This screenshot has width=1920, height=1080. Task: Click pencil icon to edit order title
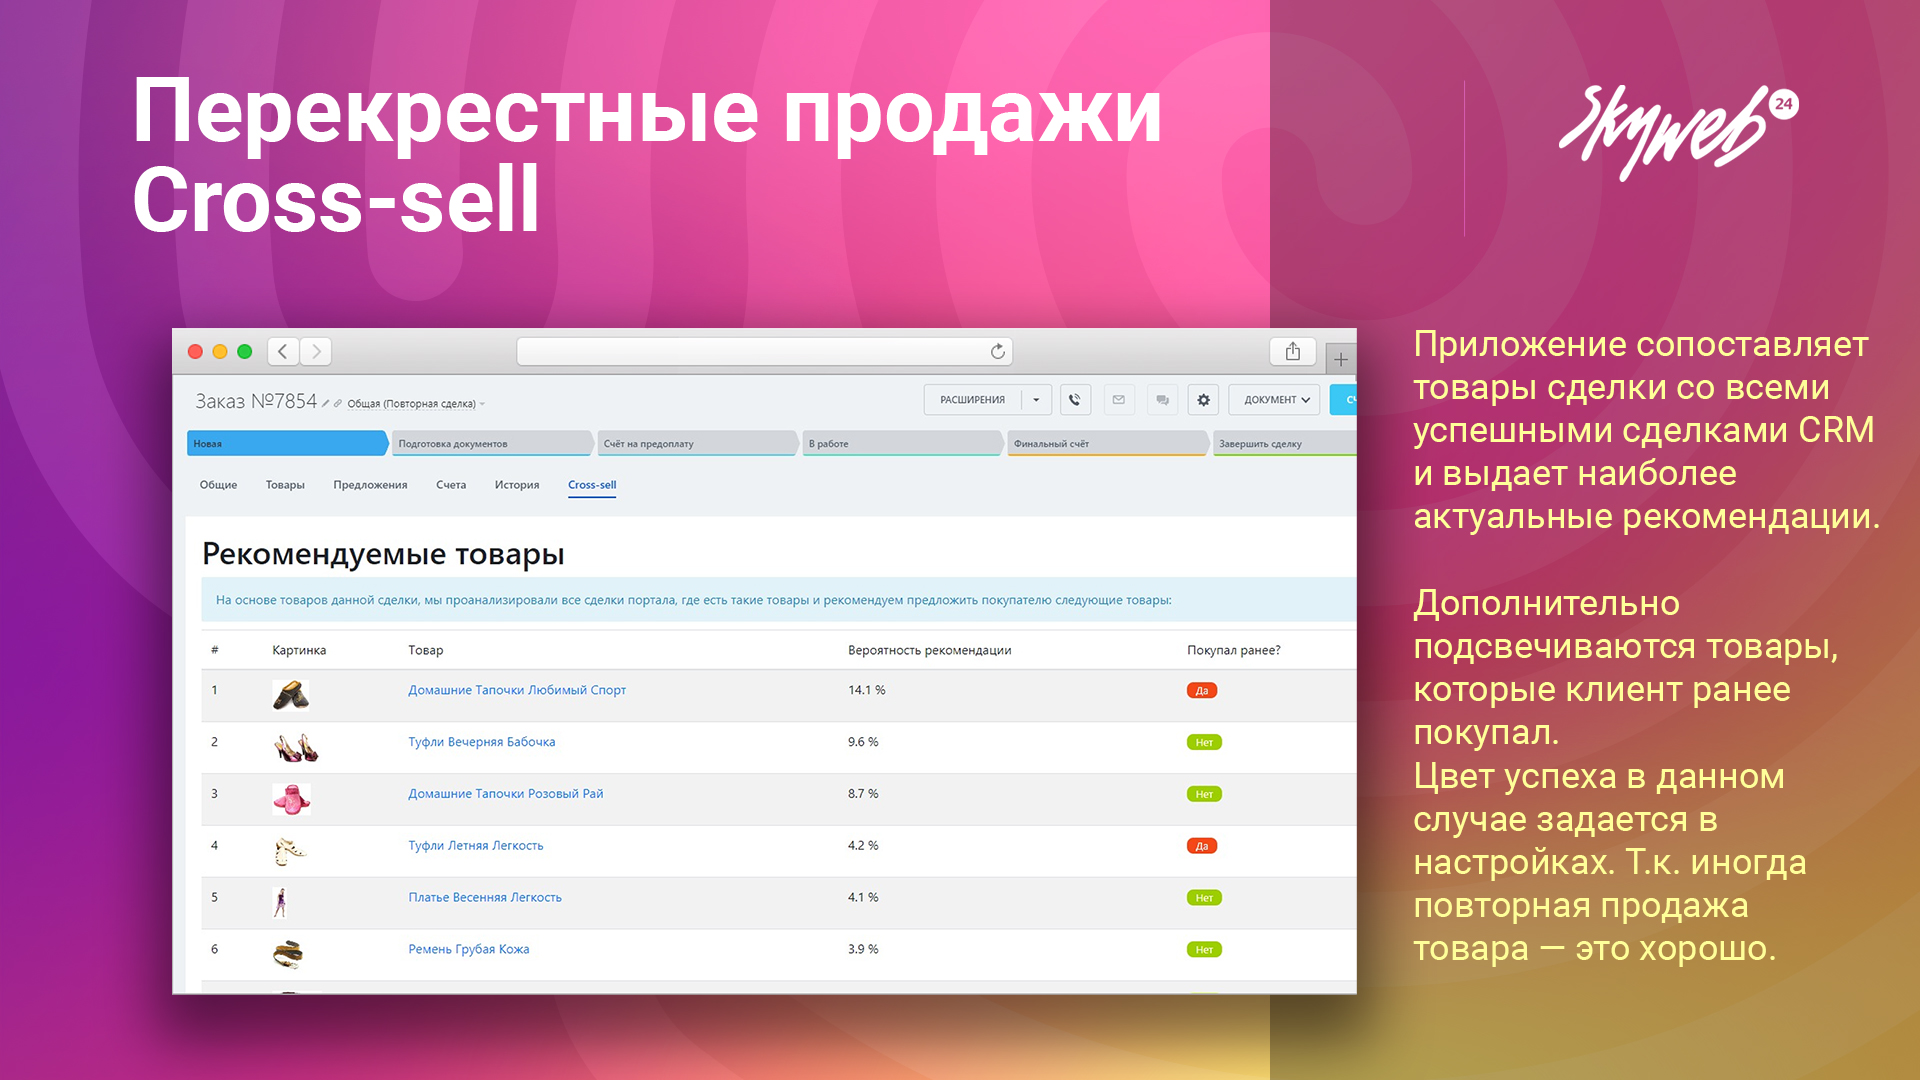(x=326, y=404)
